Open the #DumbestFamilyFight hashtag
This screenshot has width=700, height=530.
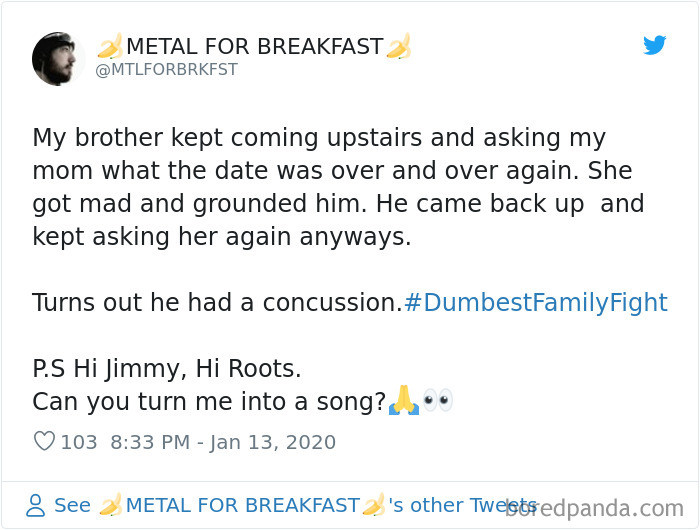pos(535,302)
